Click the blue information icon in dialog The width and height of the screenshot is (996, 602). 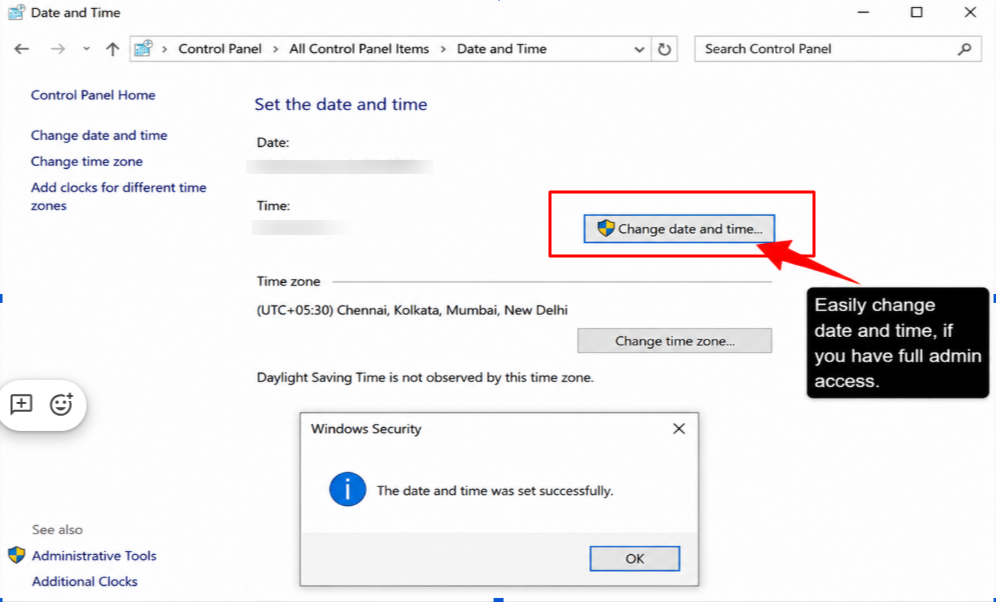(347, 490)
